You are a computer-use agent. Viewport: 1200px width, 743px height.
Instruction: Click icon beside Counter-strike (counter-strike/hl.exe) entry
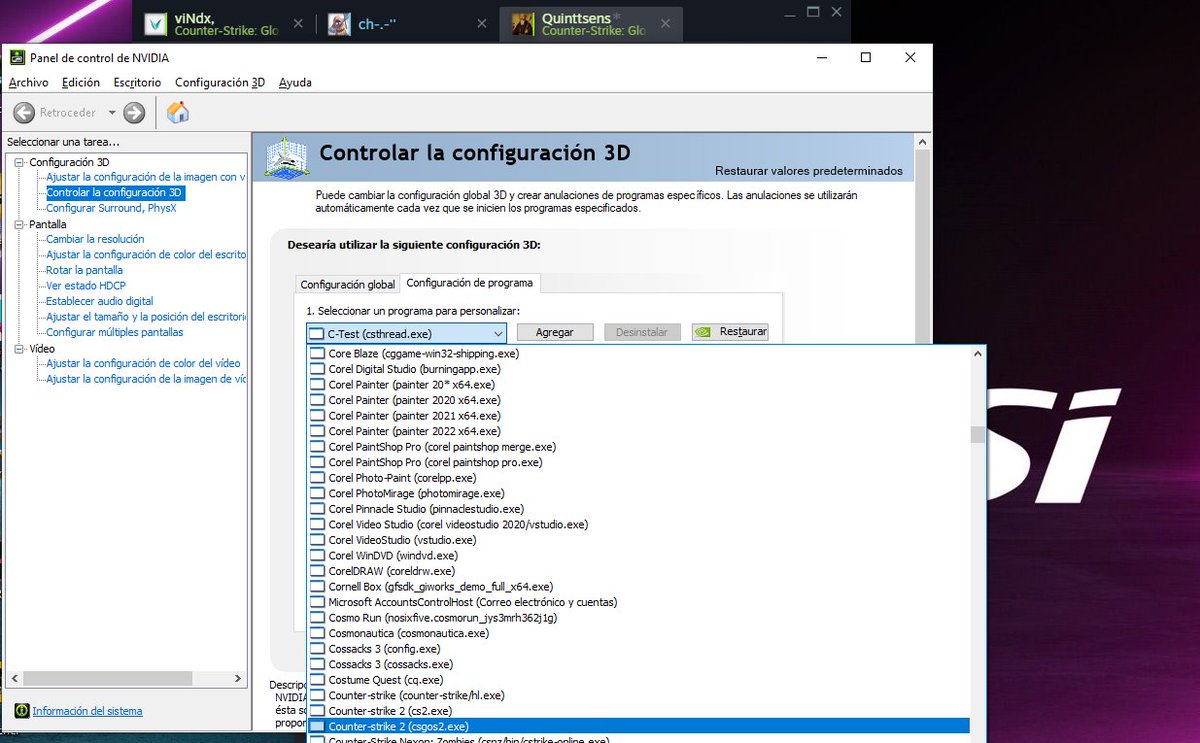(x=318, y=695)
